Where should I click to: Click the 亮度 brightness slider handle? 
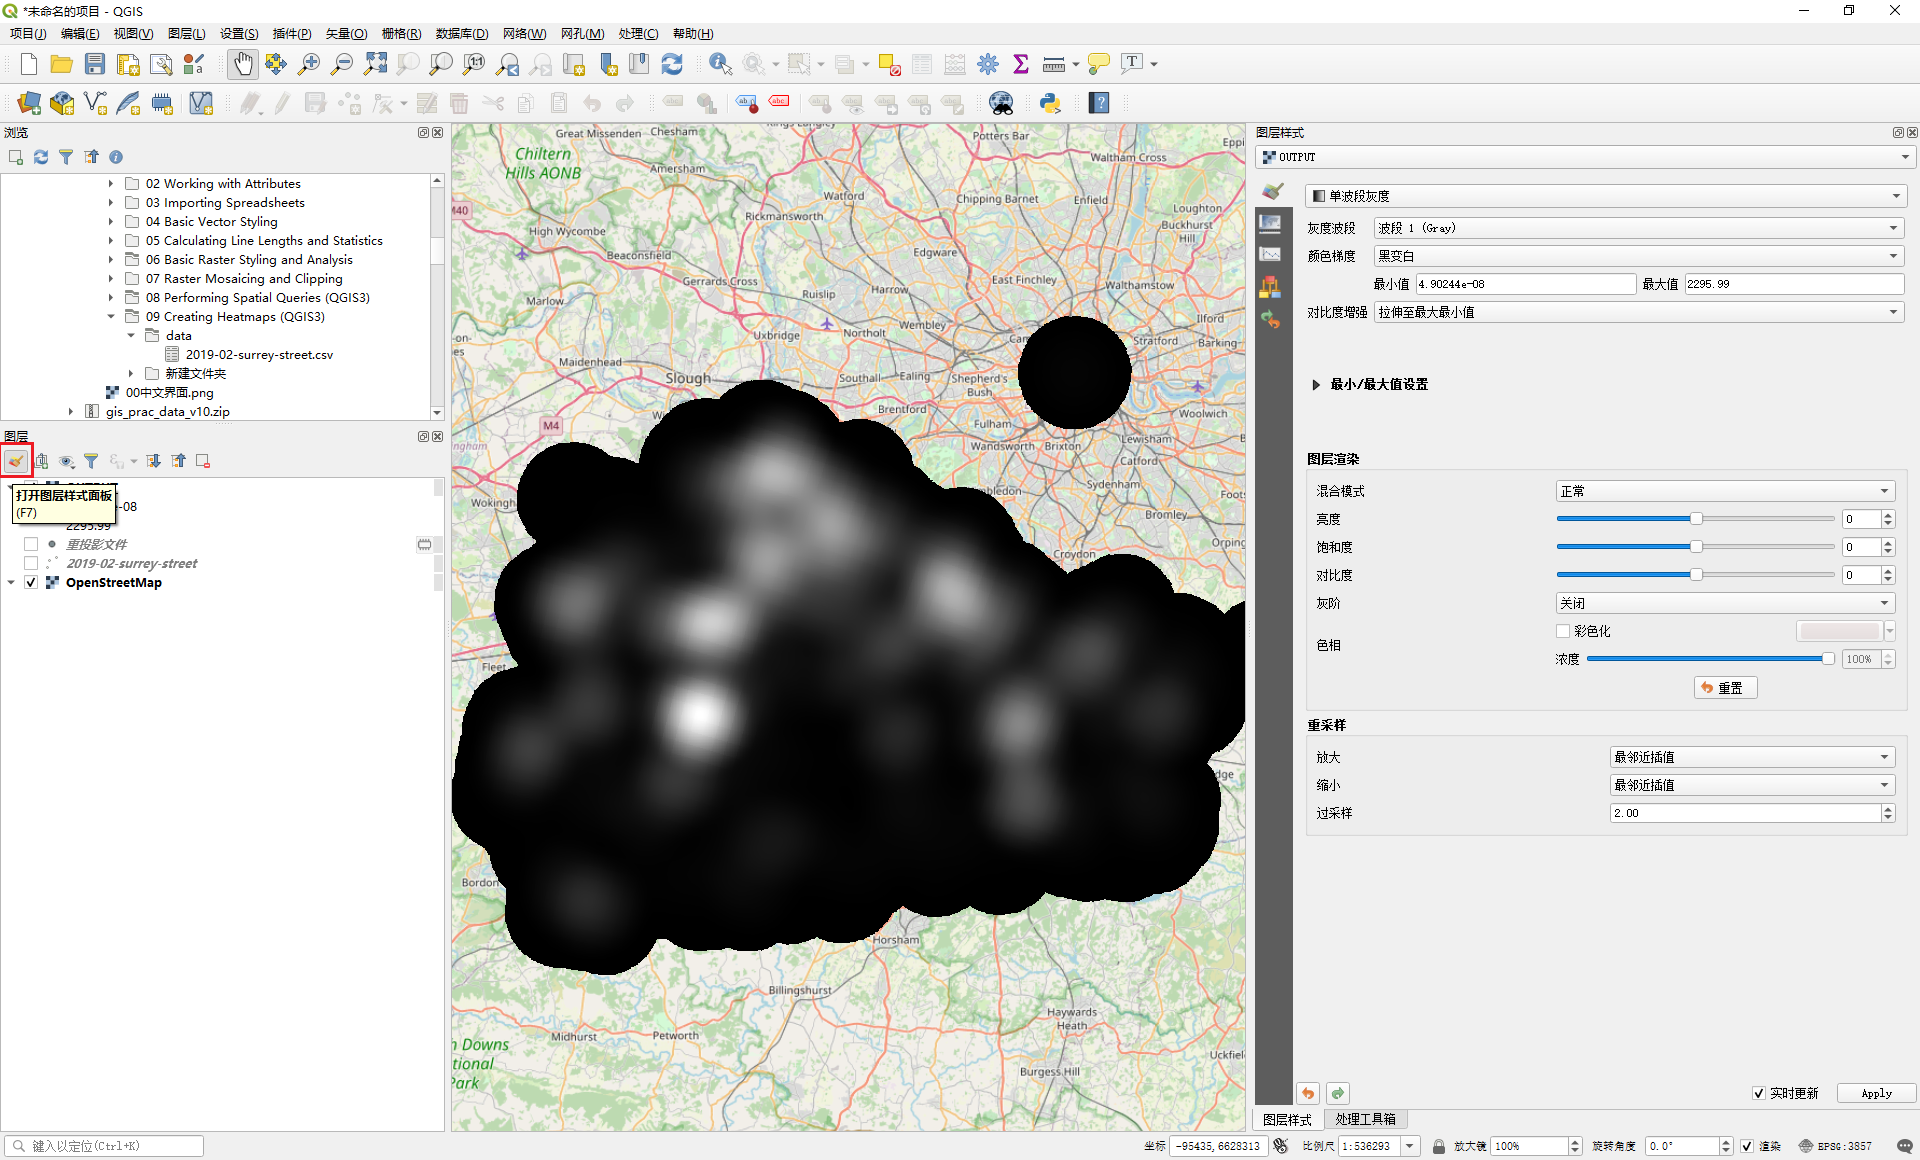pos(1696,519)
